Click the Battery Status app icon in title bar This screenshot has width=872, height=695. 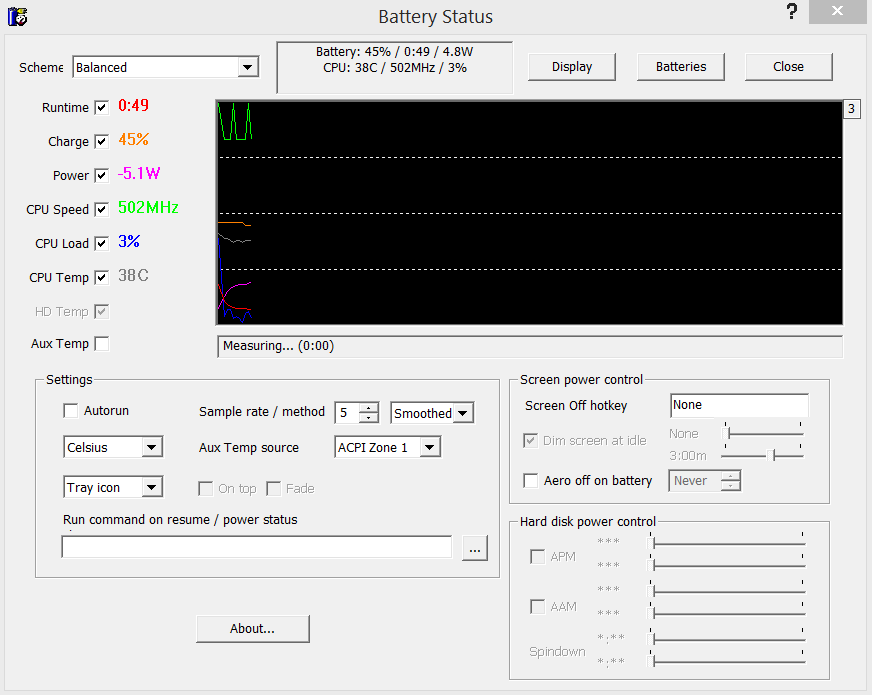(17, 16)
